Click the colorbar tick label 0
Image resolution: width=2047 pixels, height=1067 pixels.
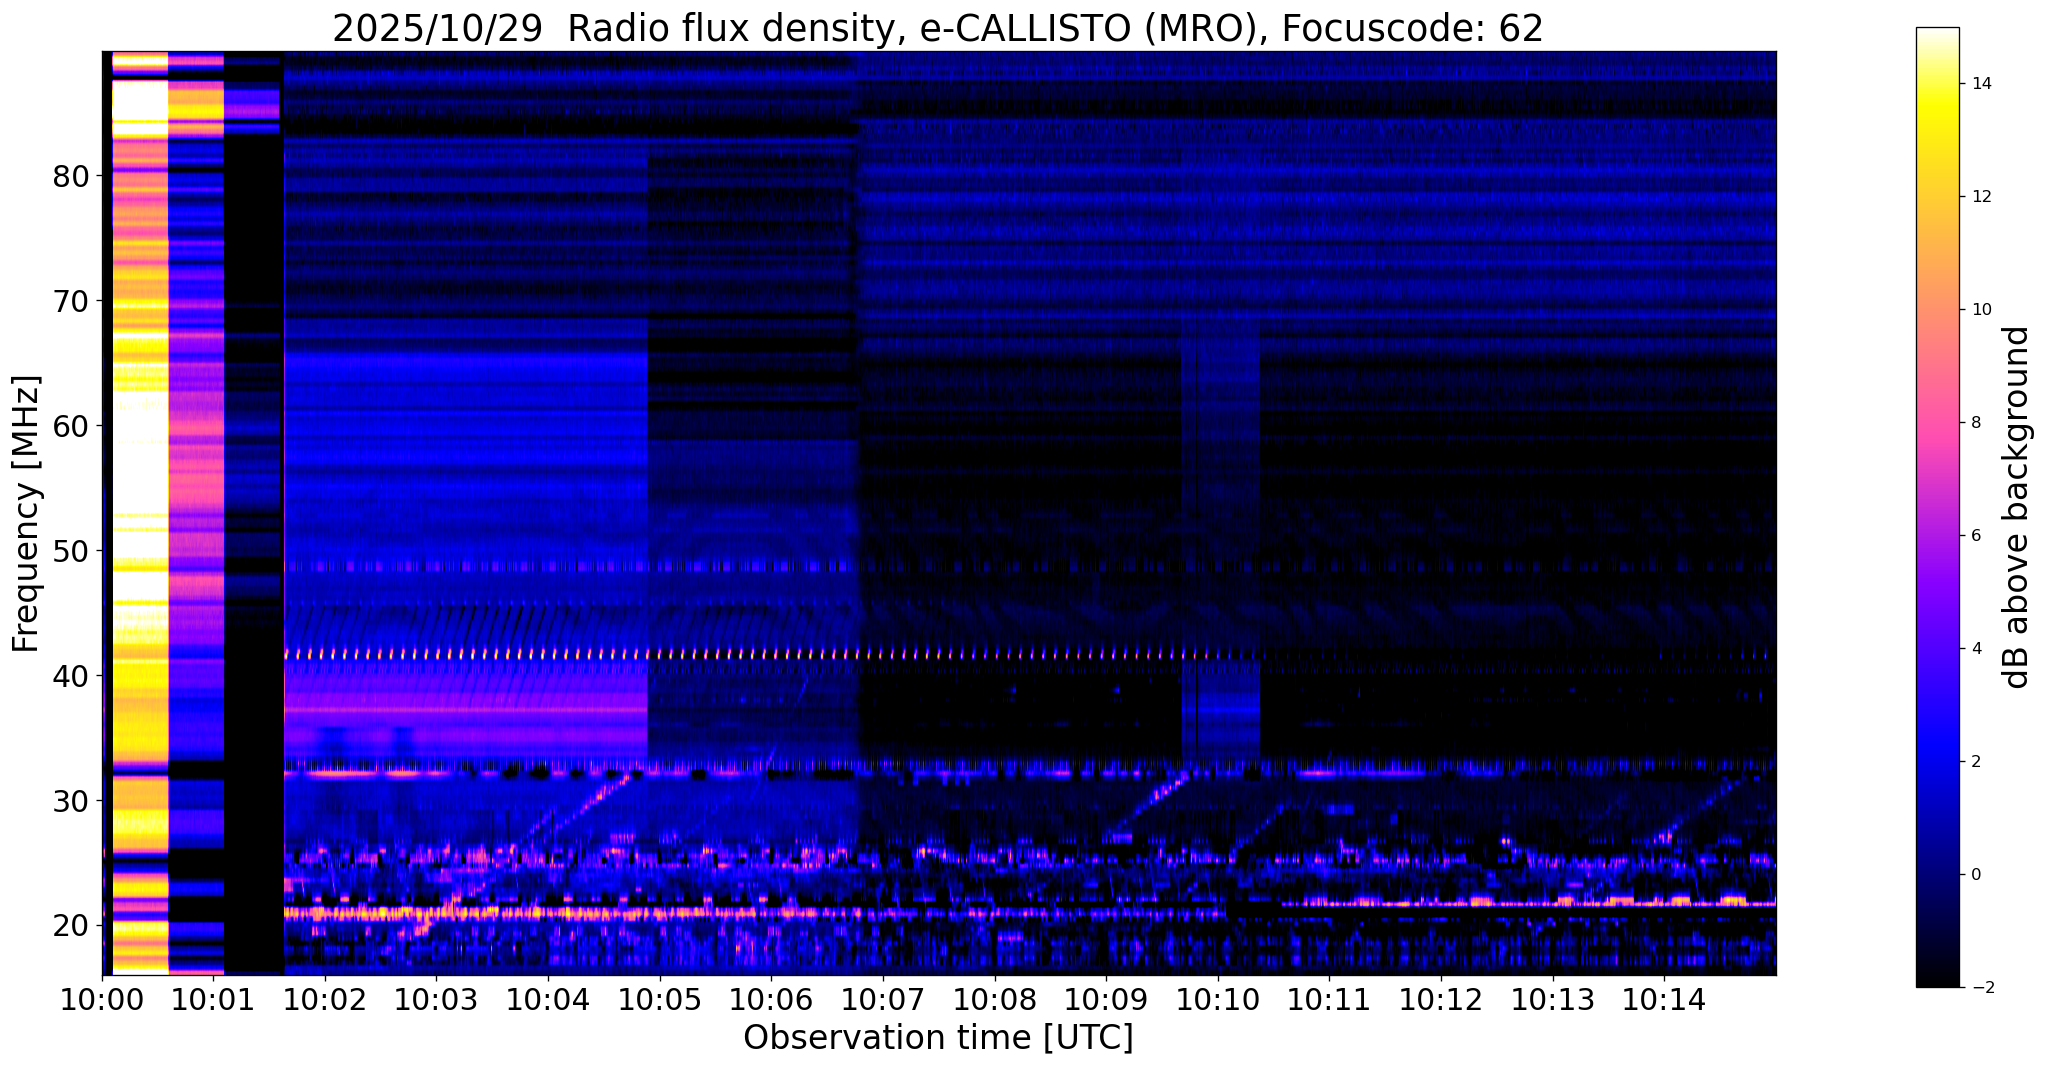(1976, 875)
